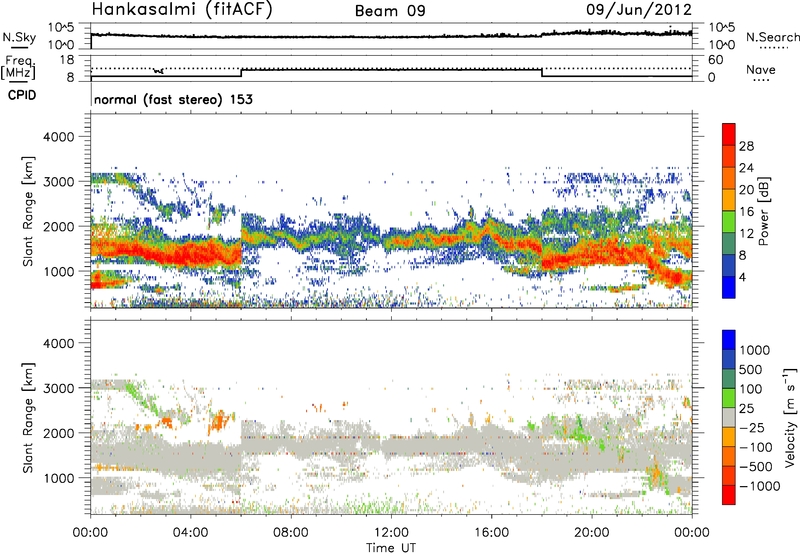
Task: Click the '20:00' time tick label
Action: [591, 533]
